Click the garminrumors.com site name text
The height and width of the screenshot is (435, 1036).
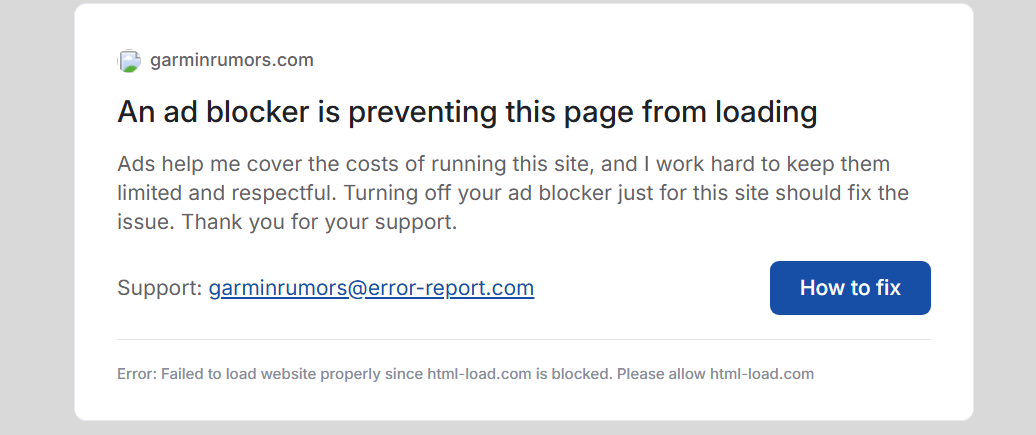[x=232, y=60]
